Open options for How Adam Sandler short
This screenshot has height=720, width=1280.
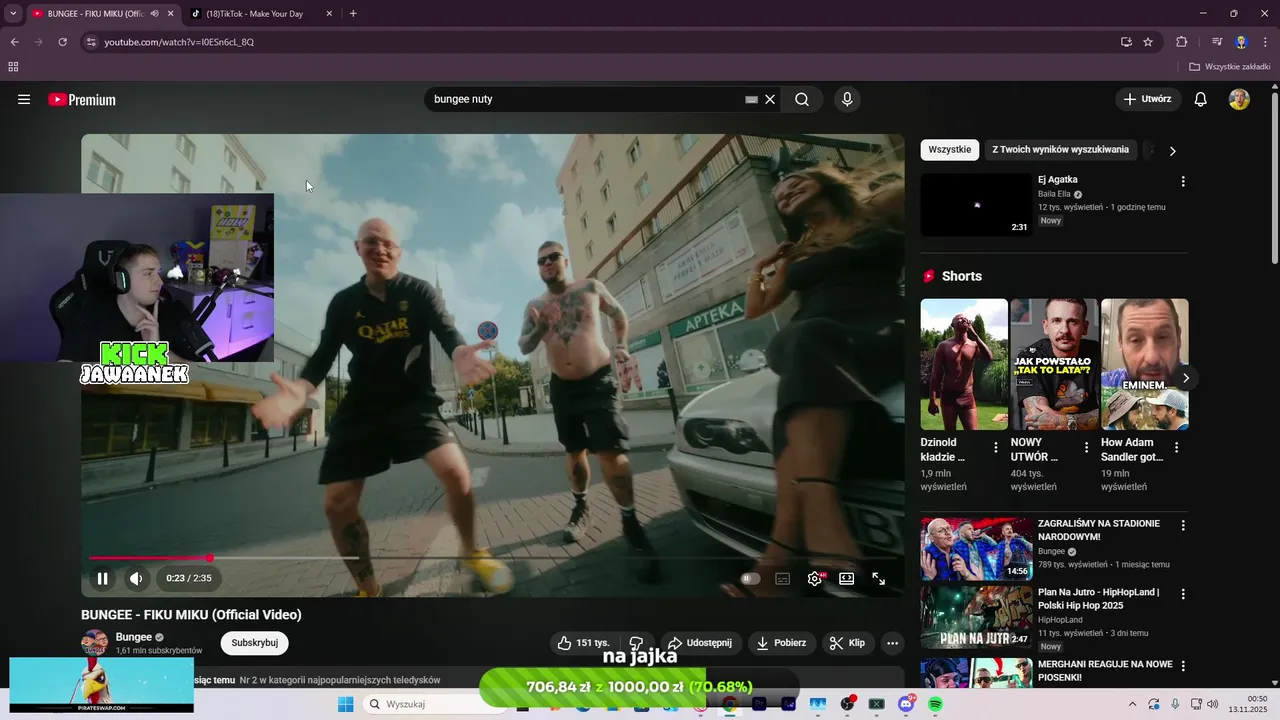click(1176, 448)
